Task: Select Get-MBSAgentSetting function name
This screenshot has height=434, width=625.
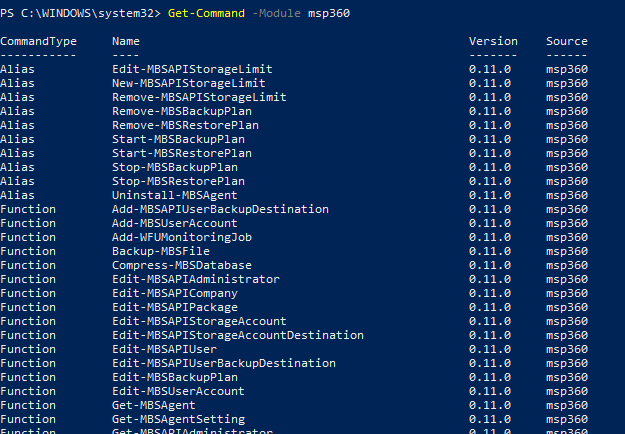Action: point(178,419)
